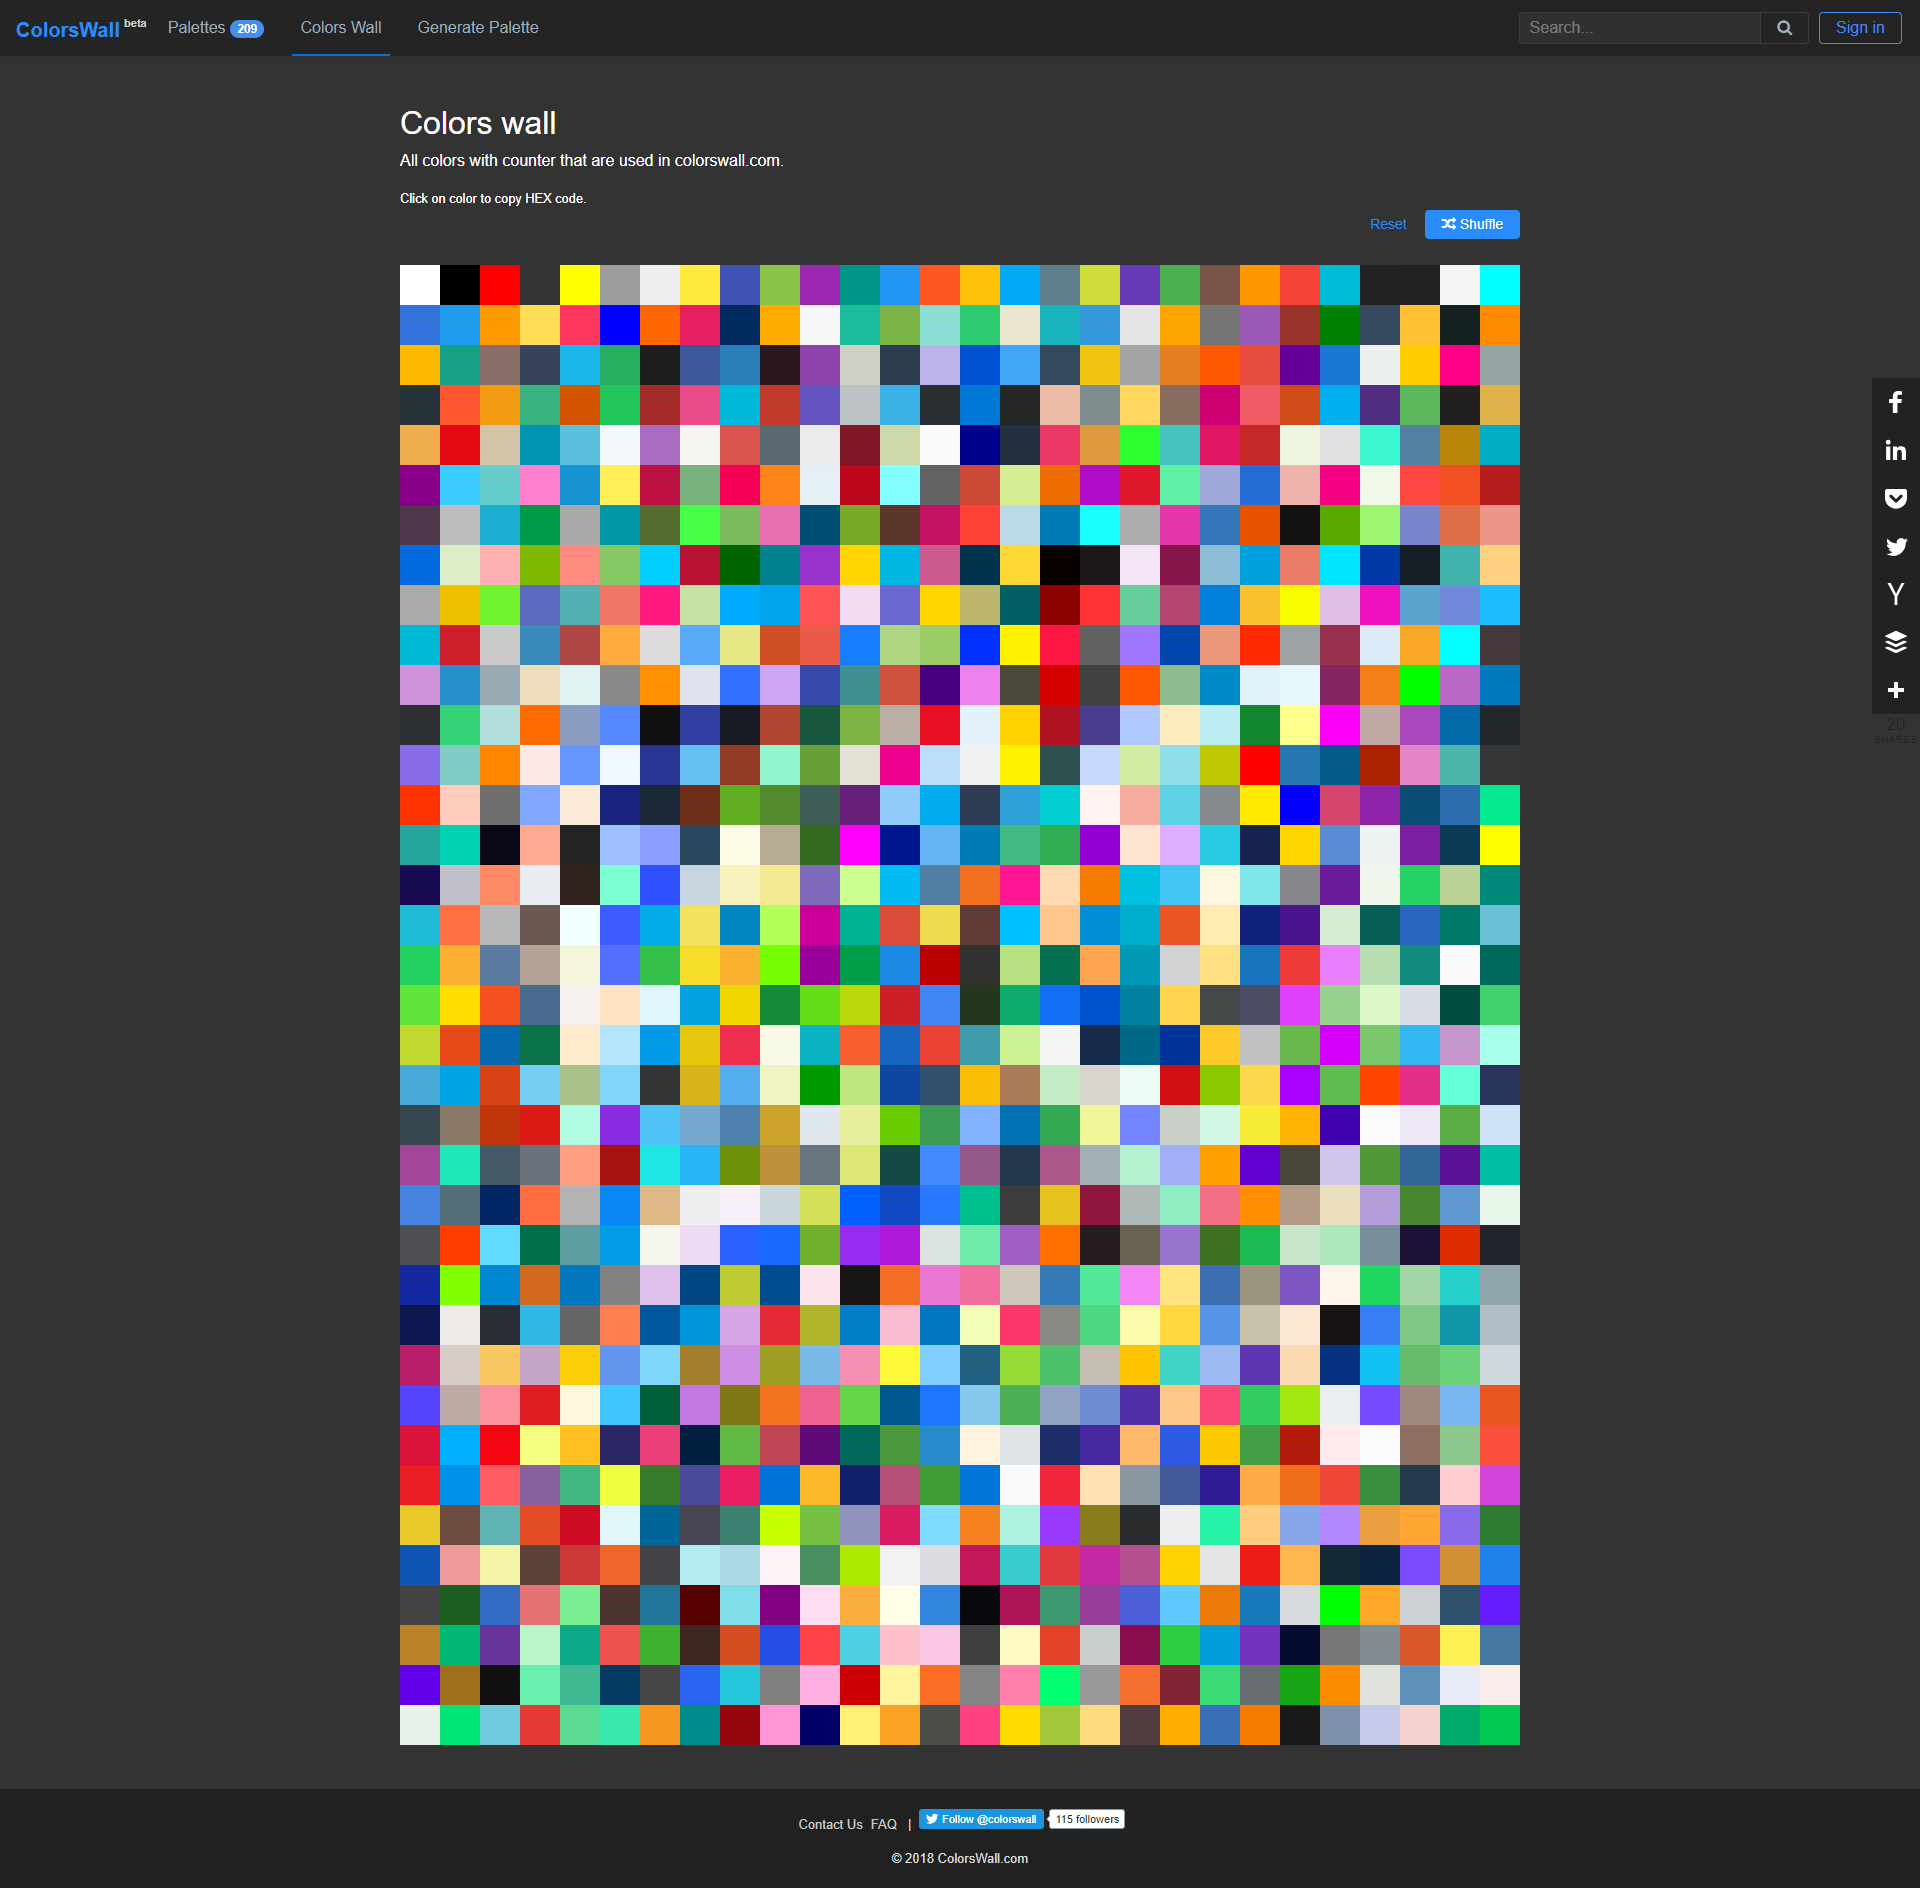
Task: Click the ColorsWall logo
Action: pos(68,28)
